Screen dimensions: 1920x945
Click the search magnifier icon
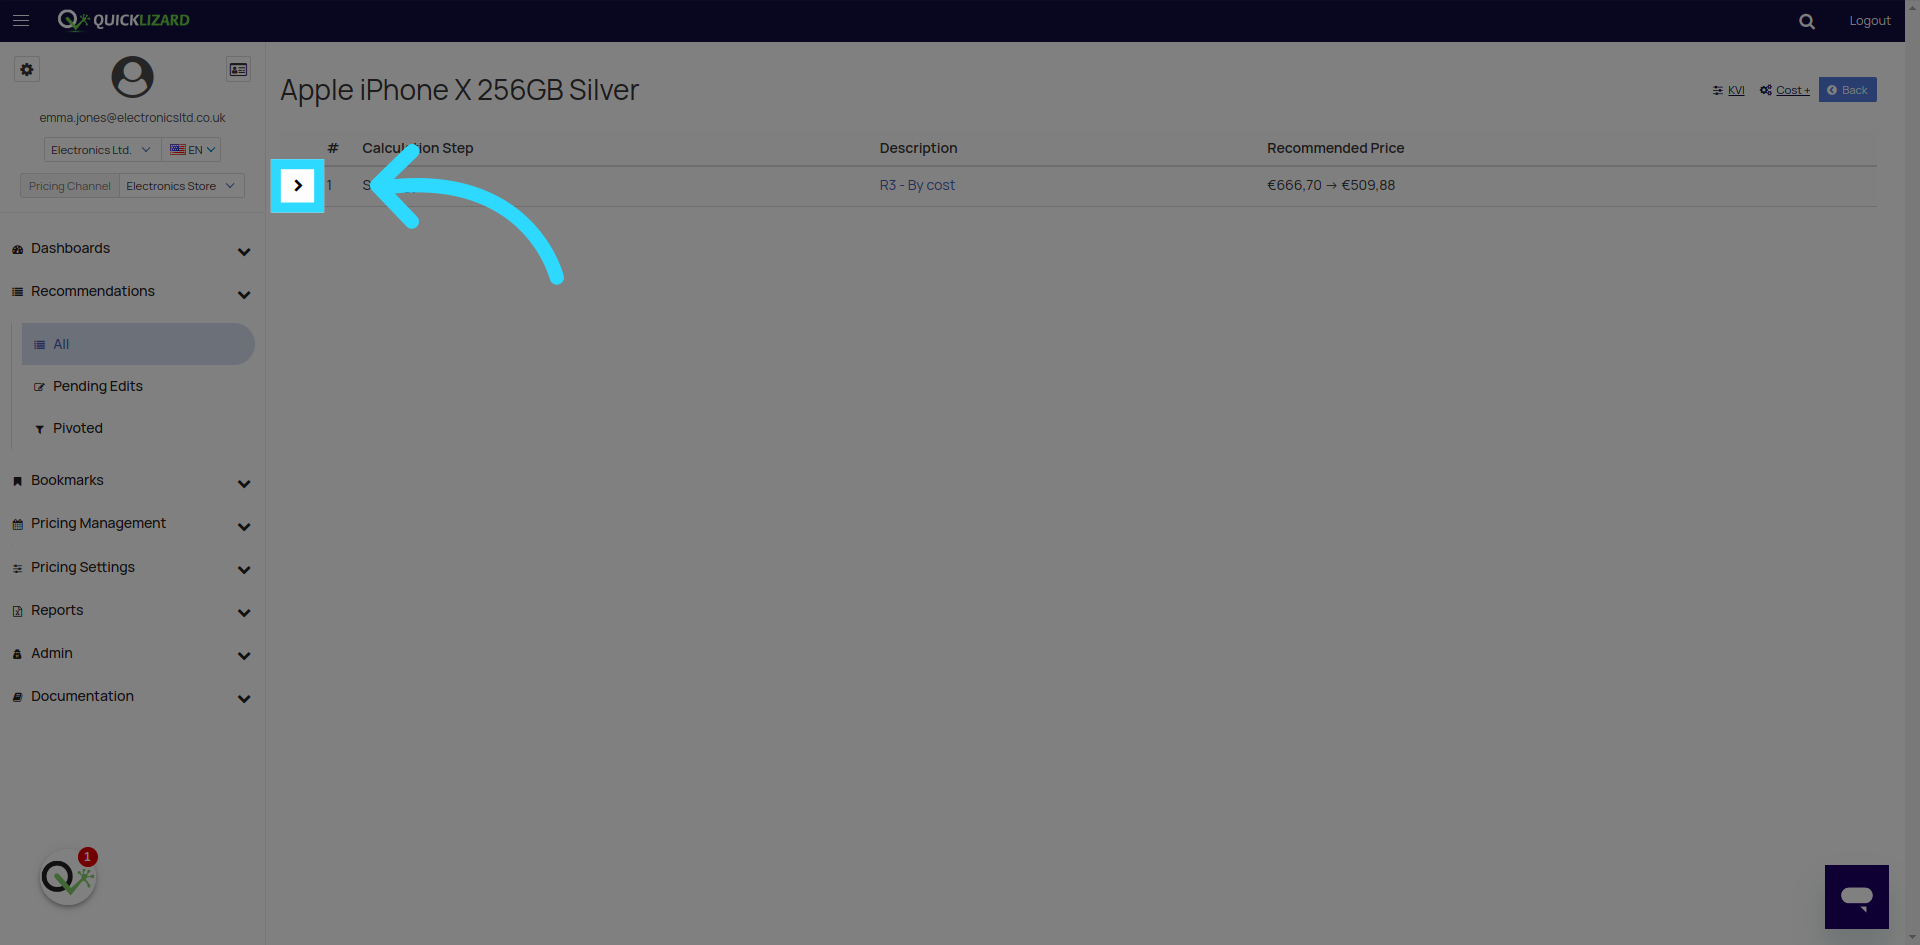coord(1806,21)
